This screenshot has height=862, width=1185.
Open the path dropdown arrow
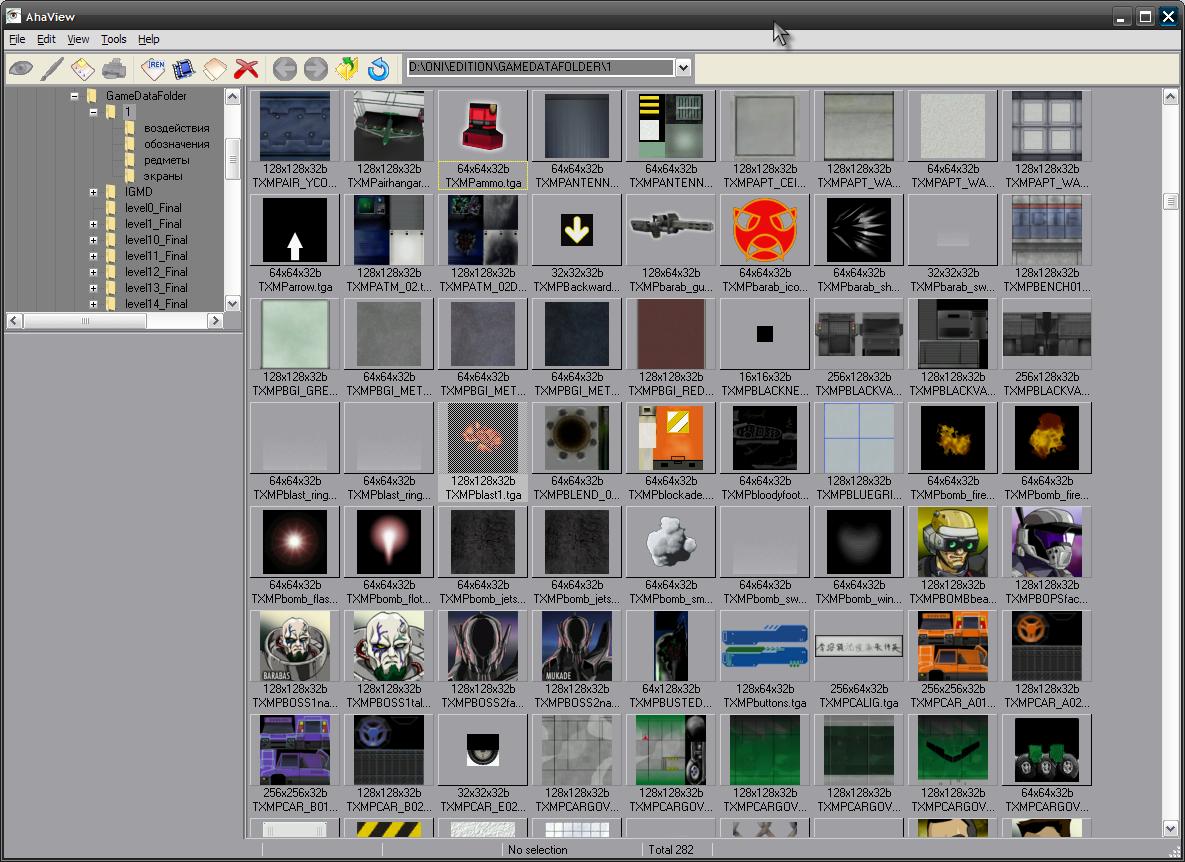683,68
